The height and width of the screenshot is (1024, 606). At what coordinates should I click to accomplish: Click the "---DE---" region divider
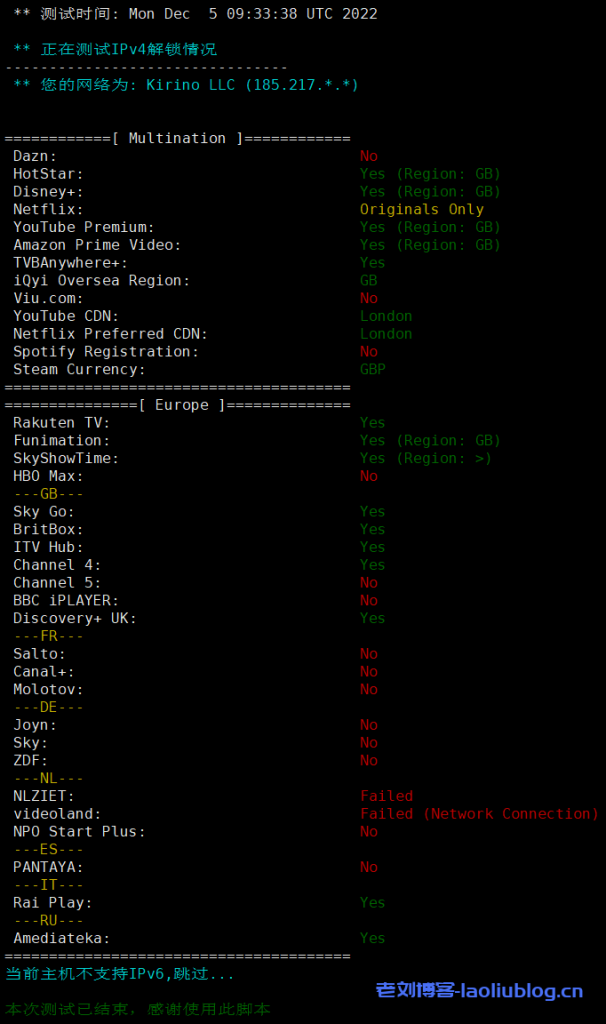pyautogui.click(x=48, y=707)
